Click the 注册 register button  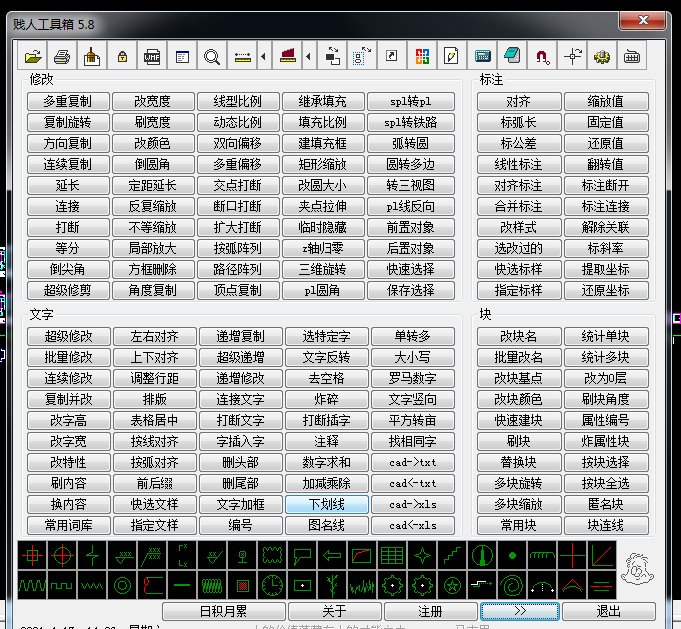tap(430, 611)
